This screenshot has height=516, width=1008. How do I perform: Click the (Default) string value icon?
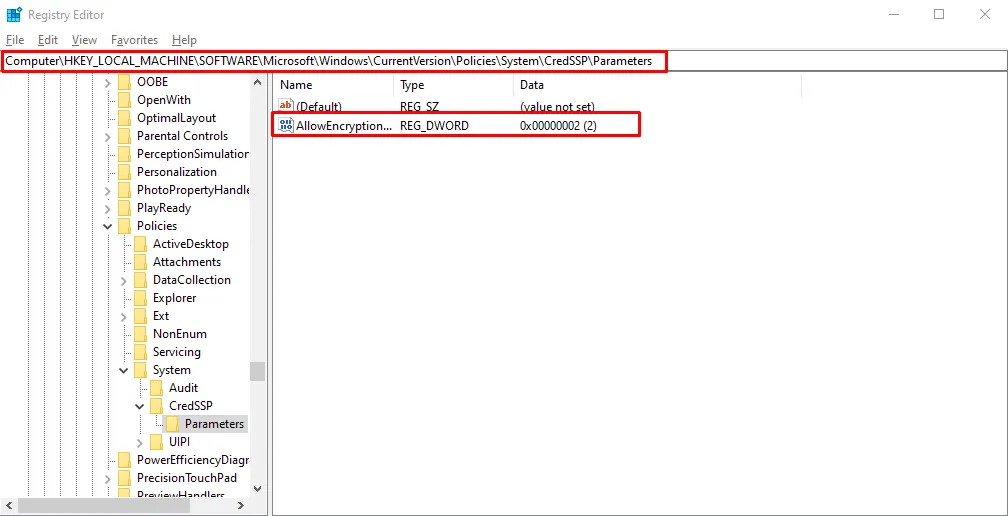click(x=286, y=105)
